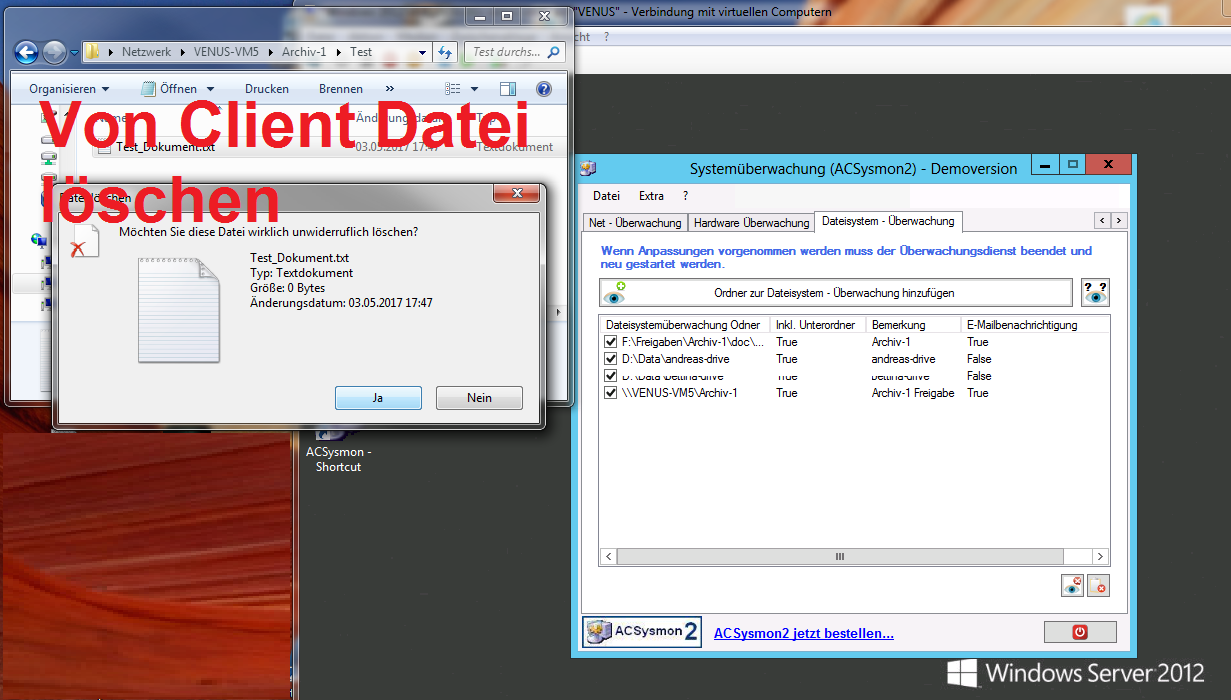Show more toolbar commands with » chevron
Screen dimensions: 1231x700
tap(390, 89)
